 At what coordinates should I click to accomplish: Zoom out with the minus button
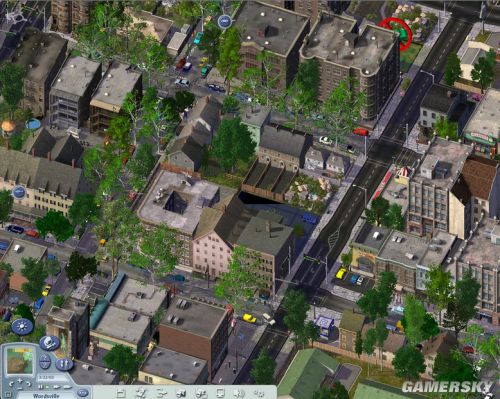(20, 388)
